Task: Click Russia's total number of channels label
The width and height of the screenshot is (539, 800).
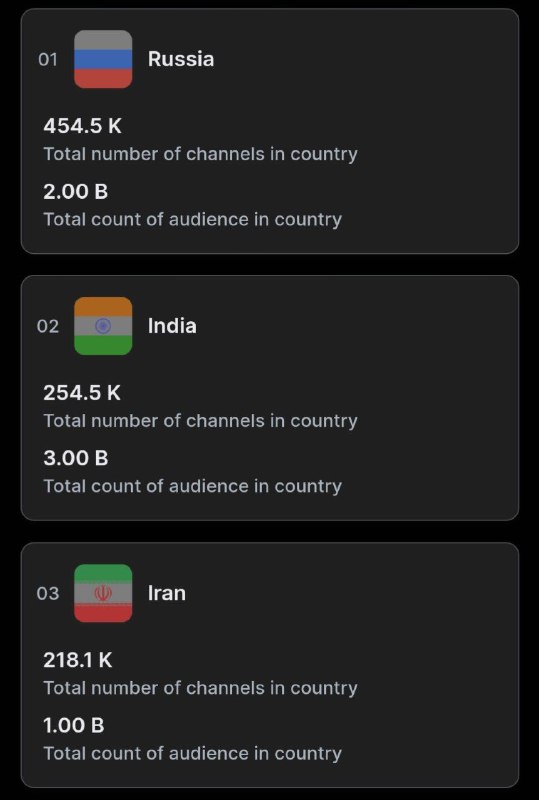Action: click(200, 154)
